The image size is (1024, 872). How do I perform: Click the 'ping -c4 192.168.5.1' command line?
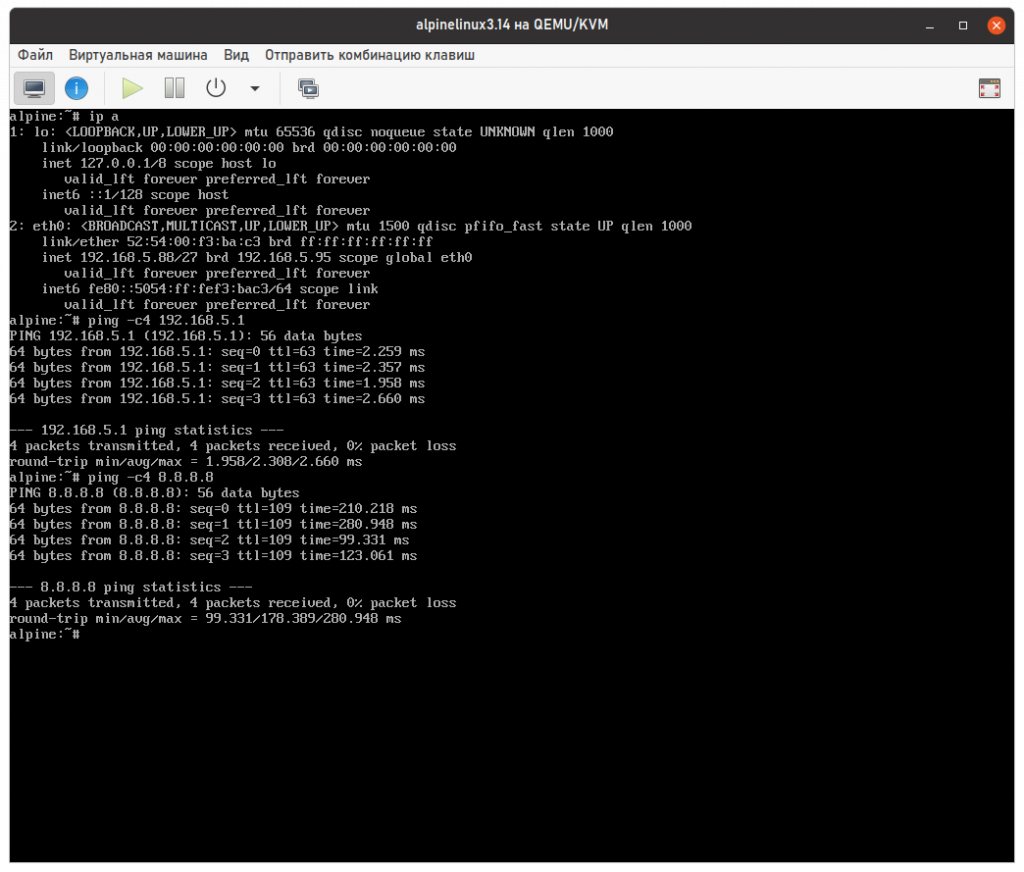[x=127, y=320]
